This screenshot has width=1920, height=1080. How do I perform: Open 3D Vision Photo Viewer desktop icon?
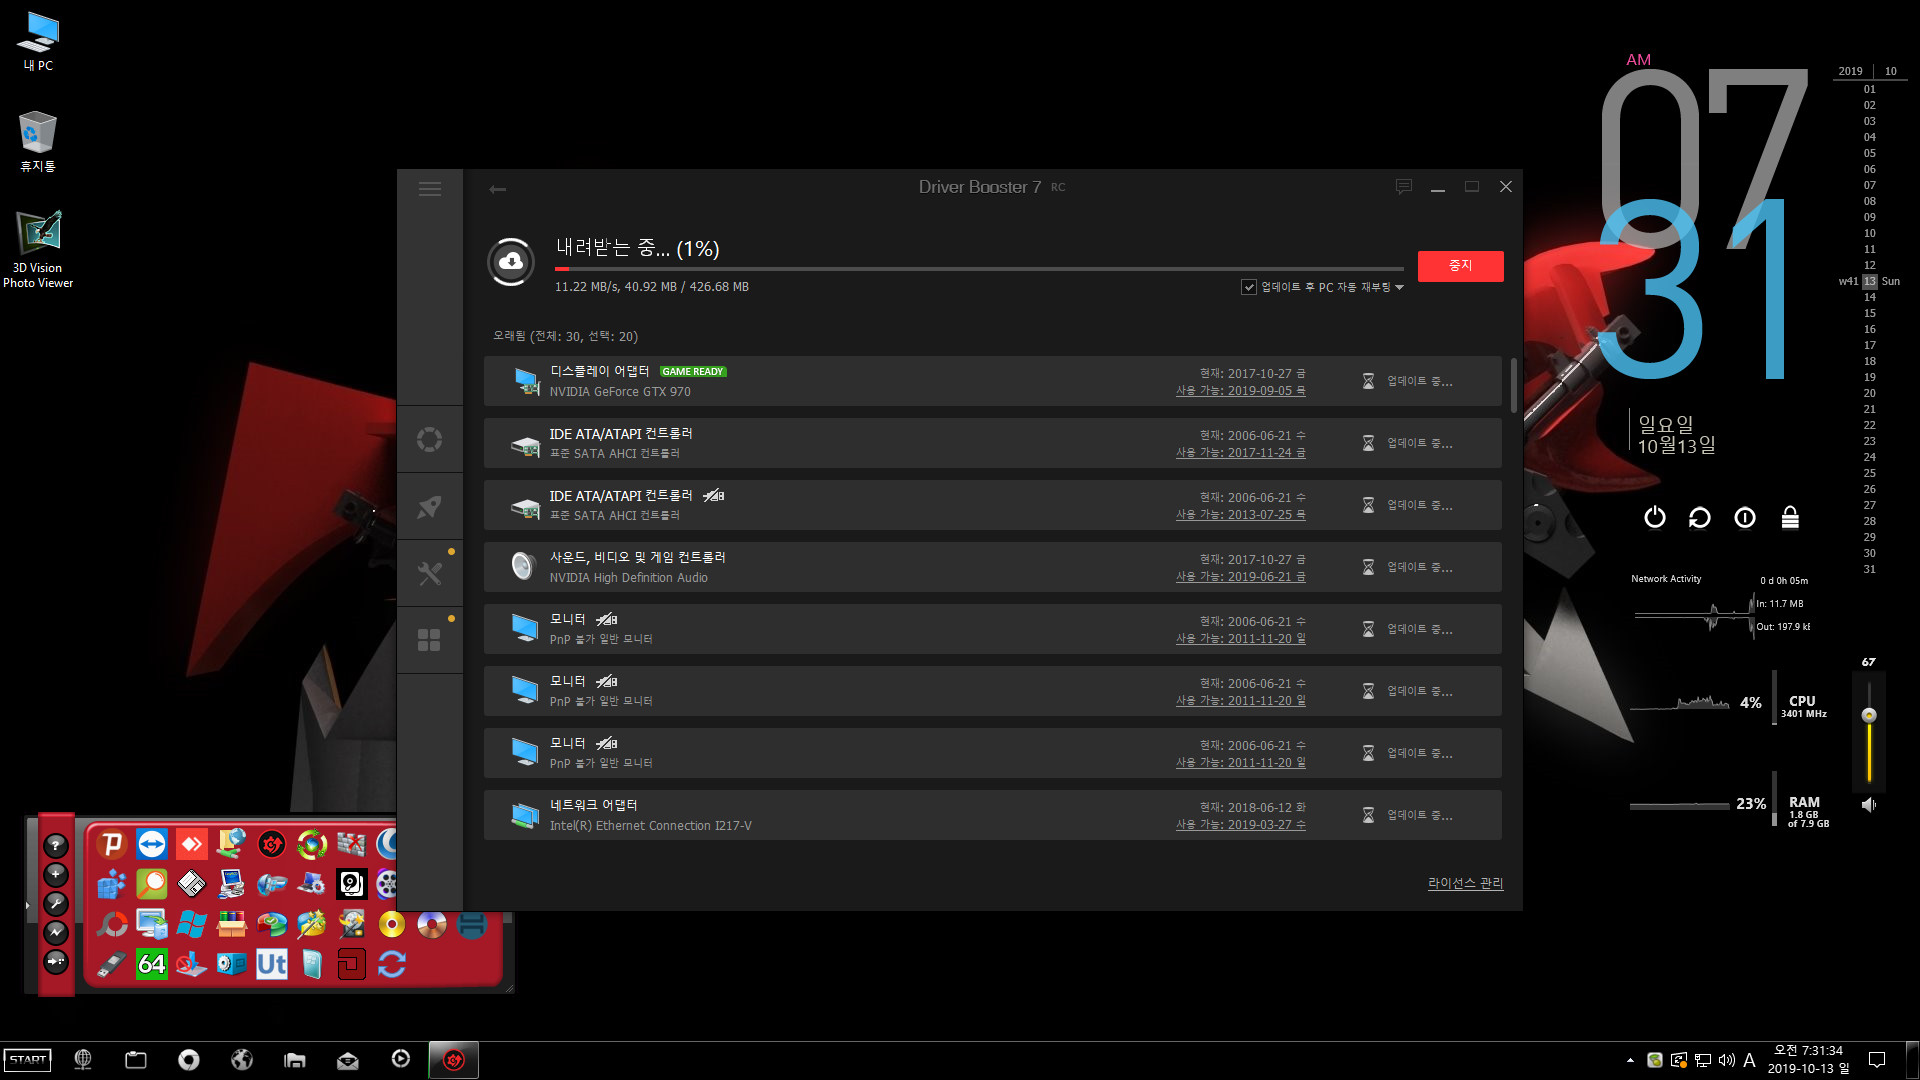click(38, 250)
